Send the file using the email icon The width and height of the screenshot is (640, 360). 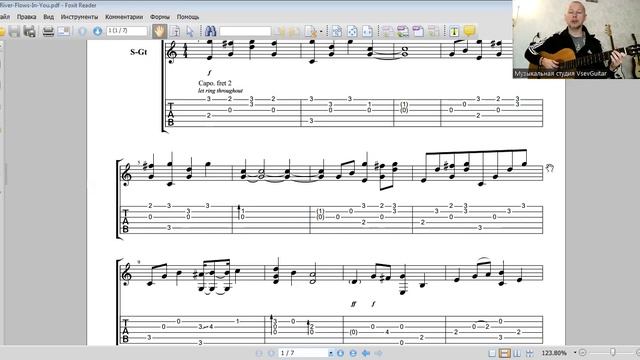[x=64, y=31]
